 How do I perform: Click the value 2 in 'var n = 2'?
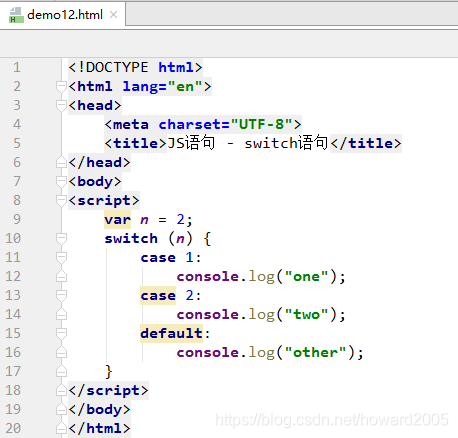[180, 220]
